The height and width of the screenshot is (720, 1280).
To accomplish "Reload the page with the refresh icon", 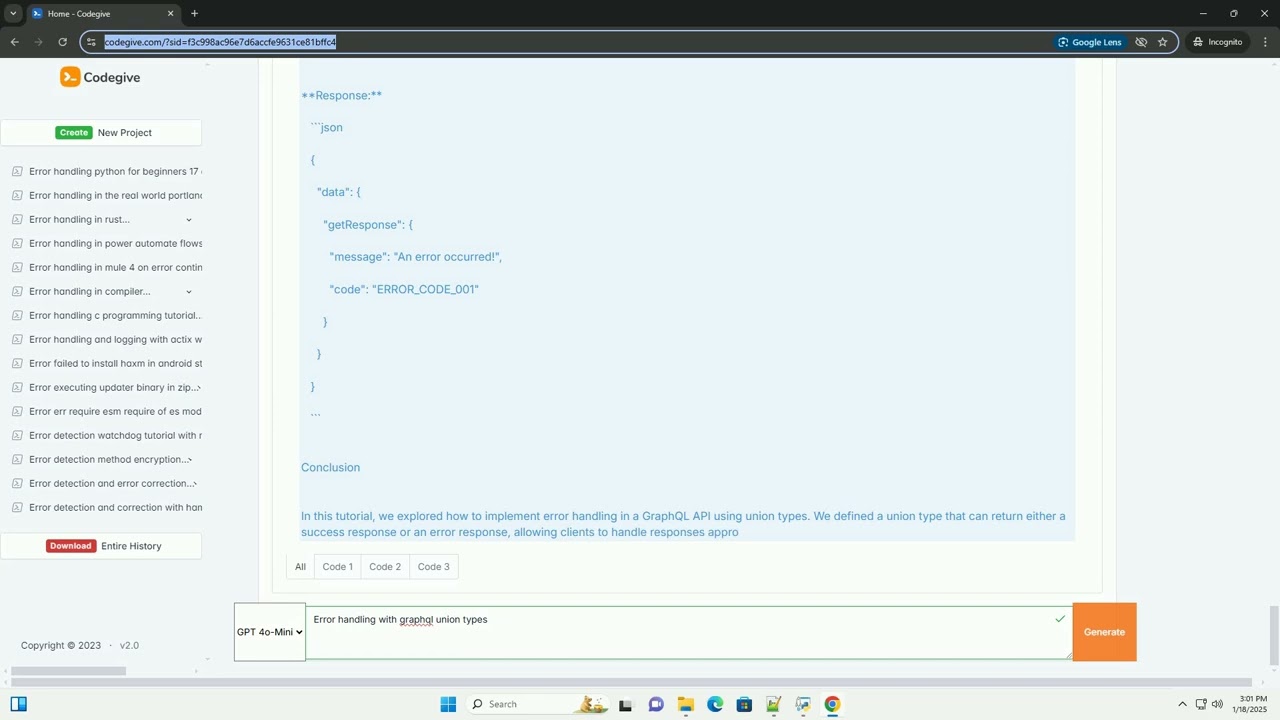I will [62, 42].
